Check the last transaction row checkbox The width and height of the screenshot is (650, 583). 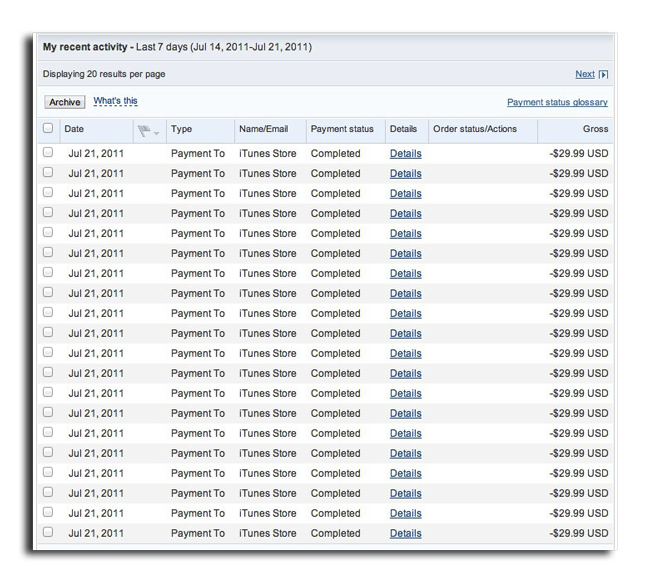pyautogui.click(x=48, y=533)
